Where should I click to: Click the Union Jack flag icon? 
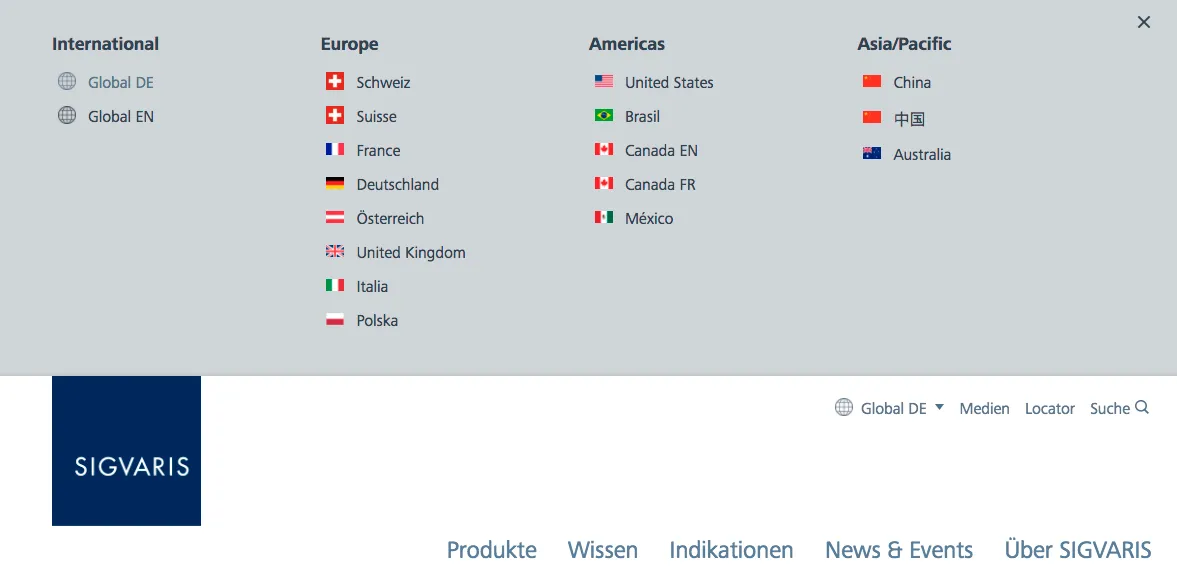[335, 252]
